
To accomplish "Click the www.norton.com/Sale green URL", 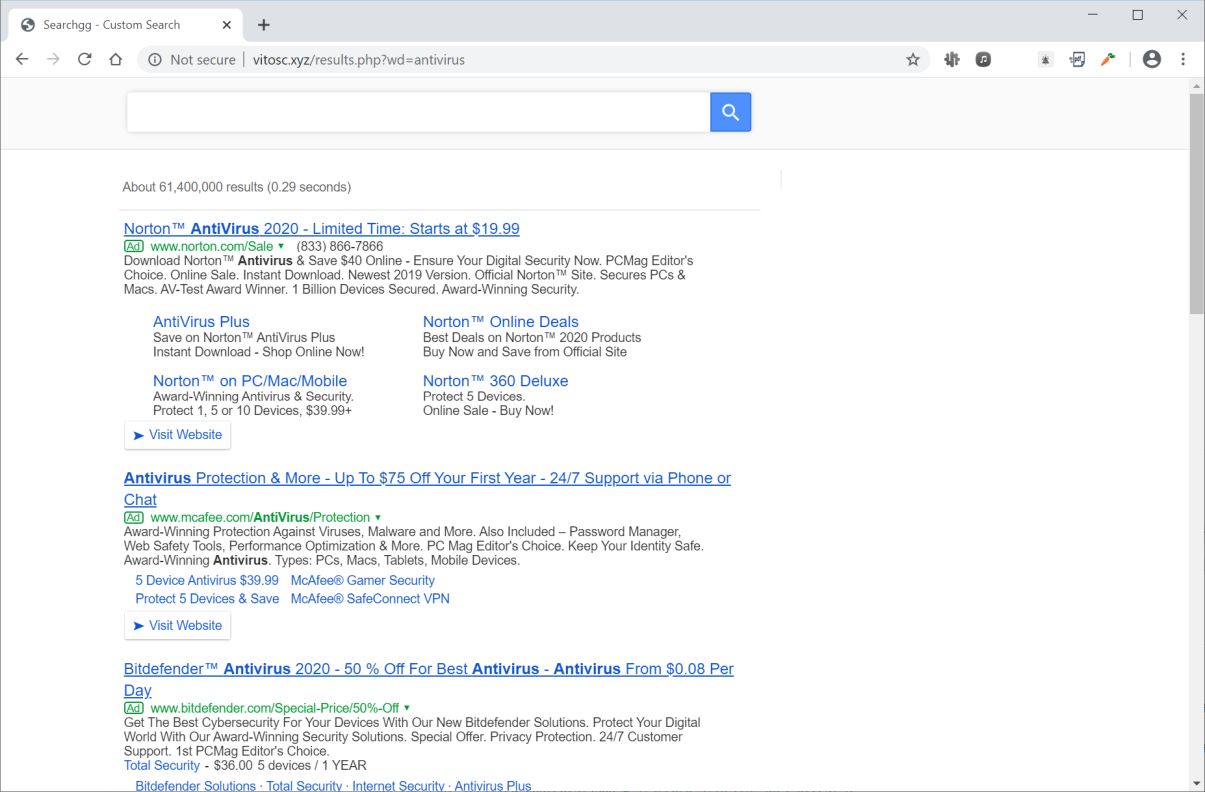I will tap(211, 246).
